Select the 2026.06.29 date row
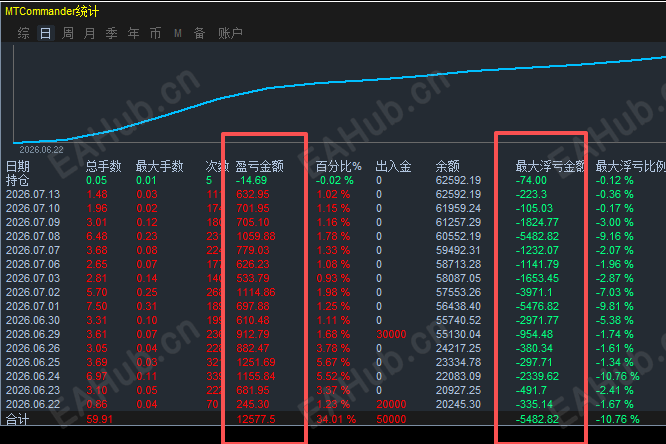This screenshot has width=666, height=444. click(333, 334)
